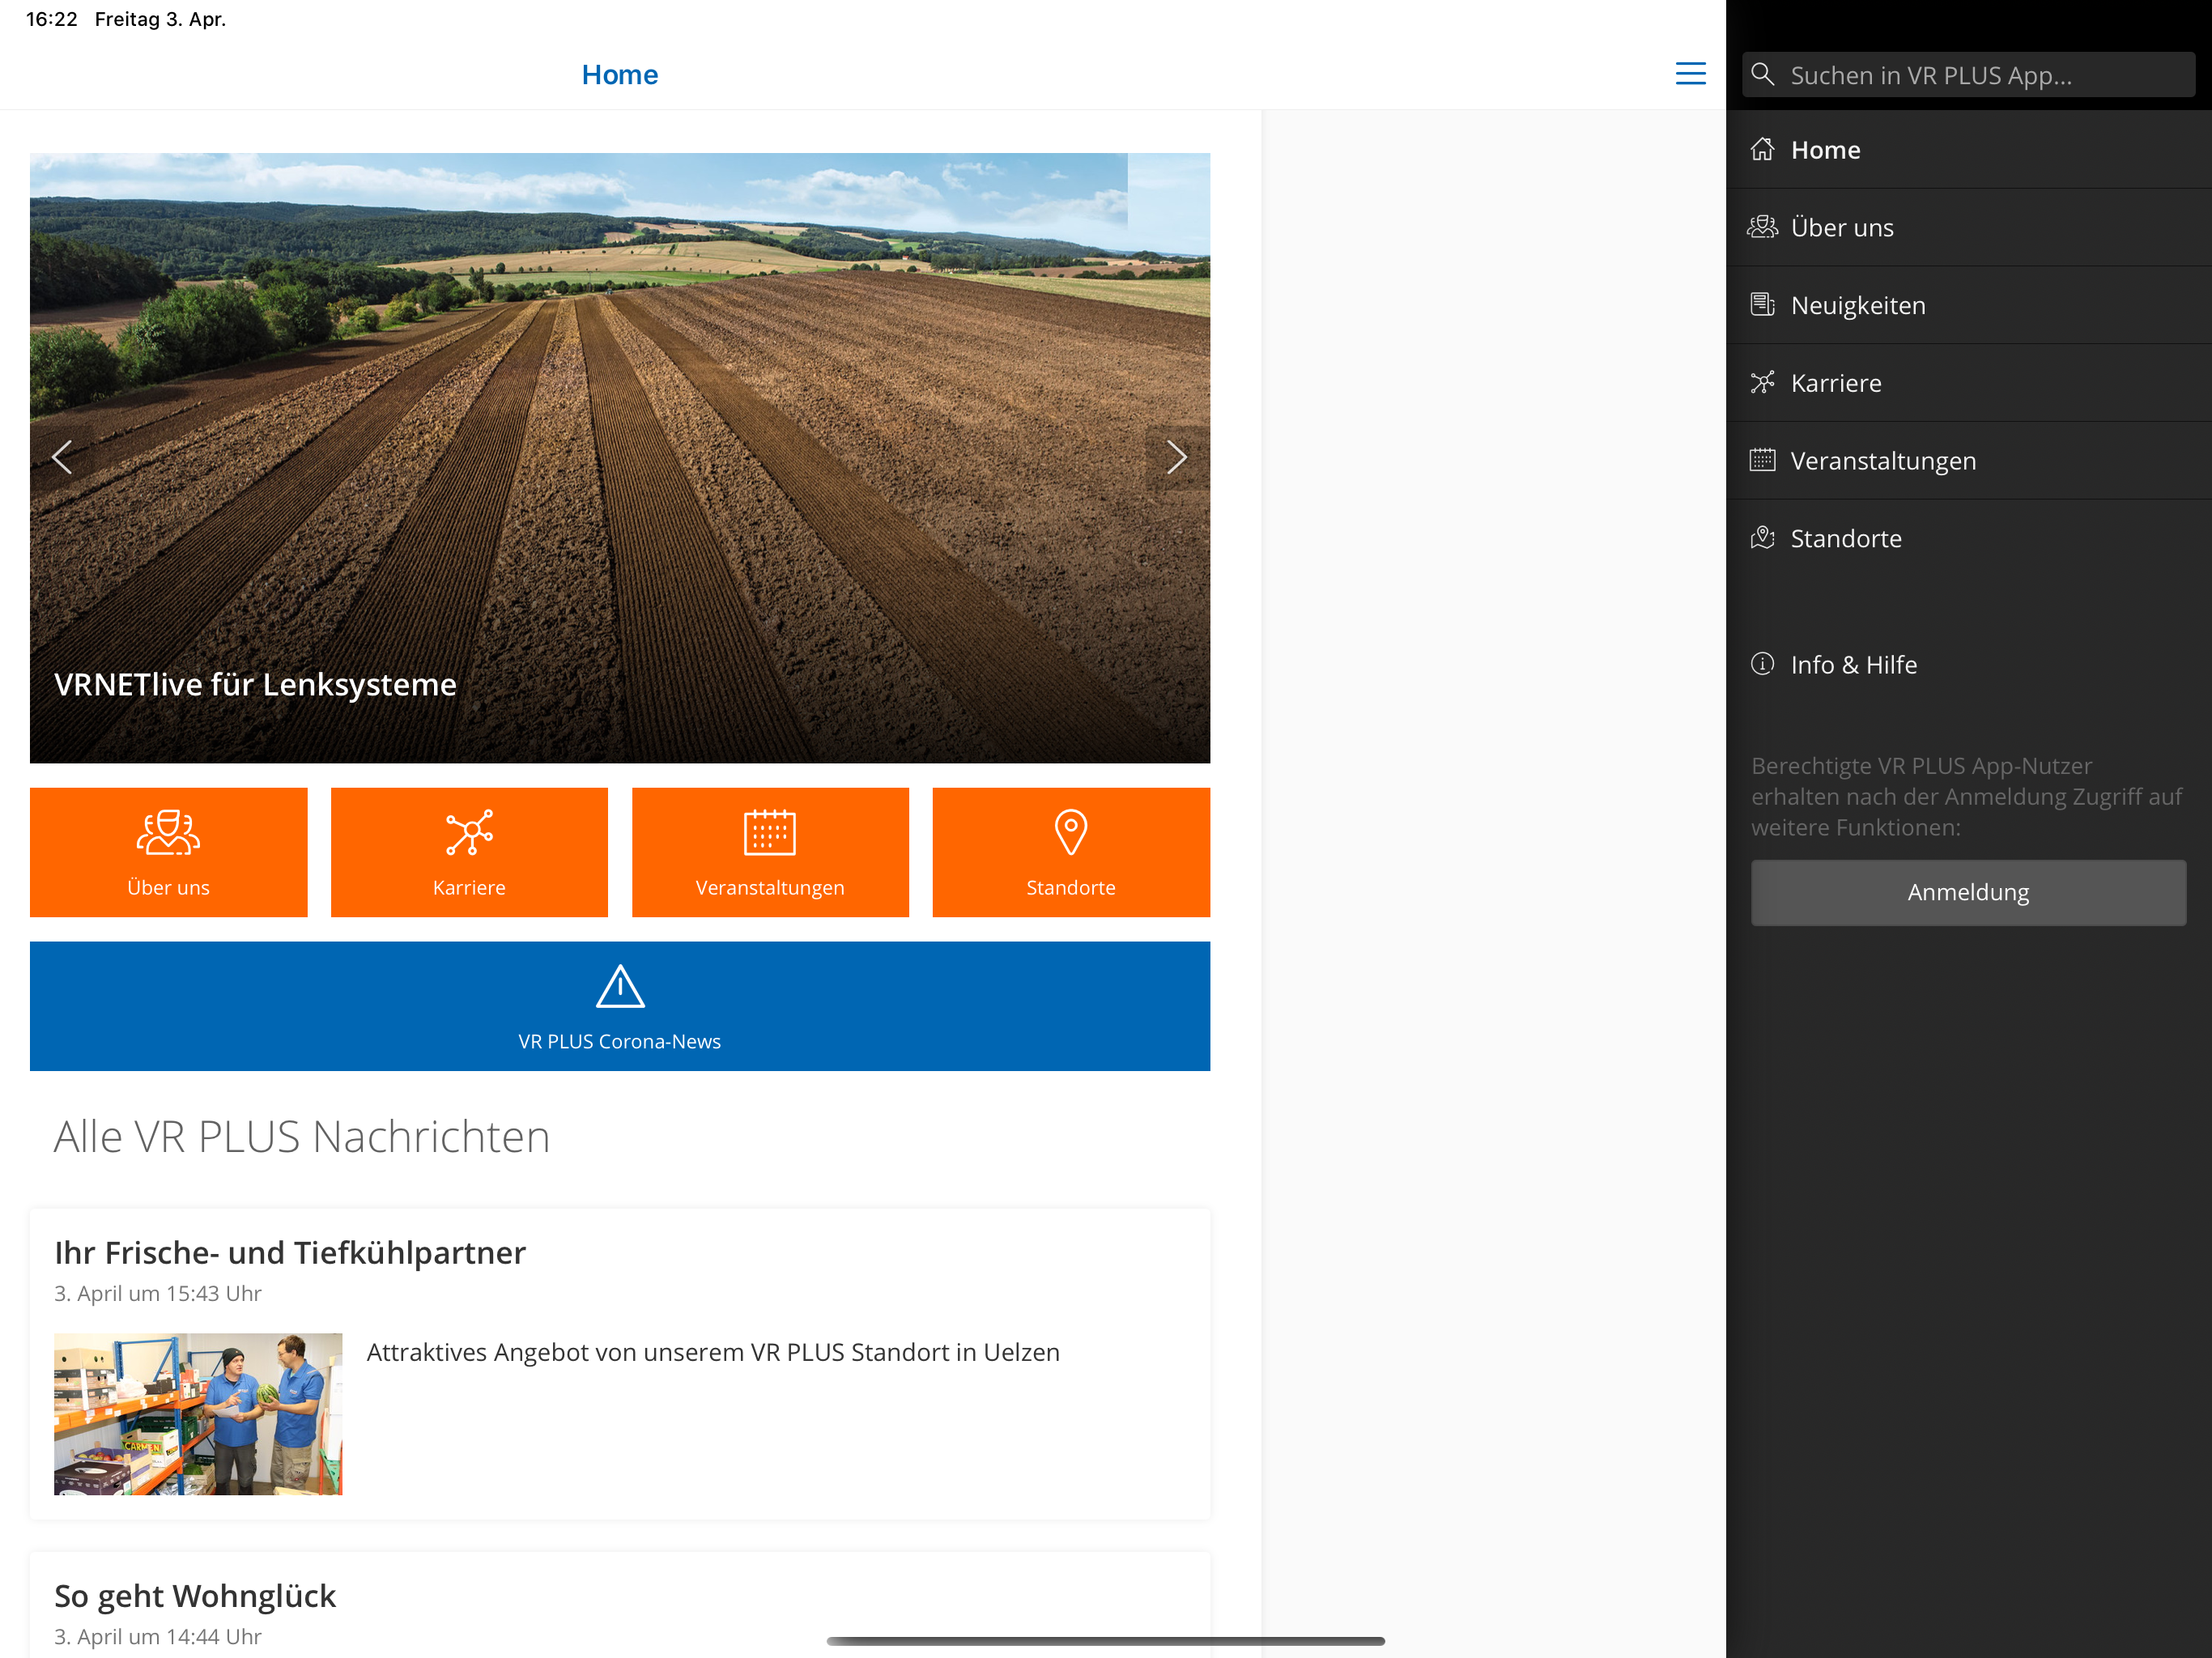Screen dimensions: 2212x1658
Task: Open the Standorte label on the orange tile
Action: tap(1071, 887)
